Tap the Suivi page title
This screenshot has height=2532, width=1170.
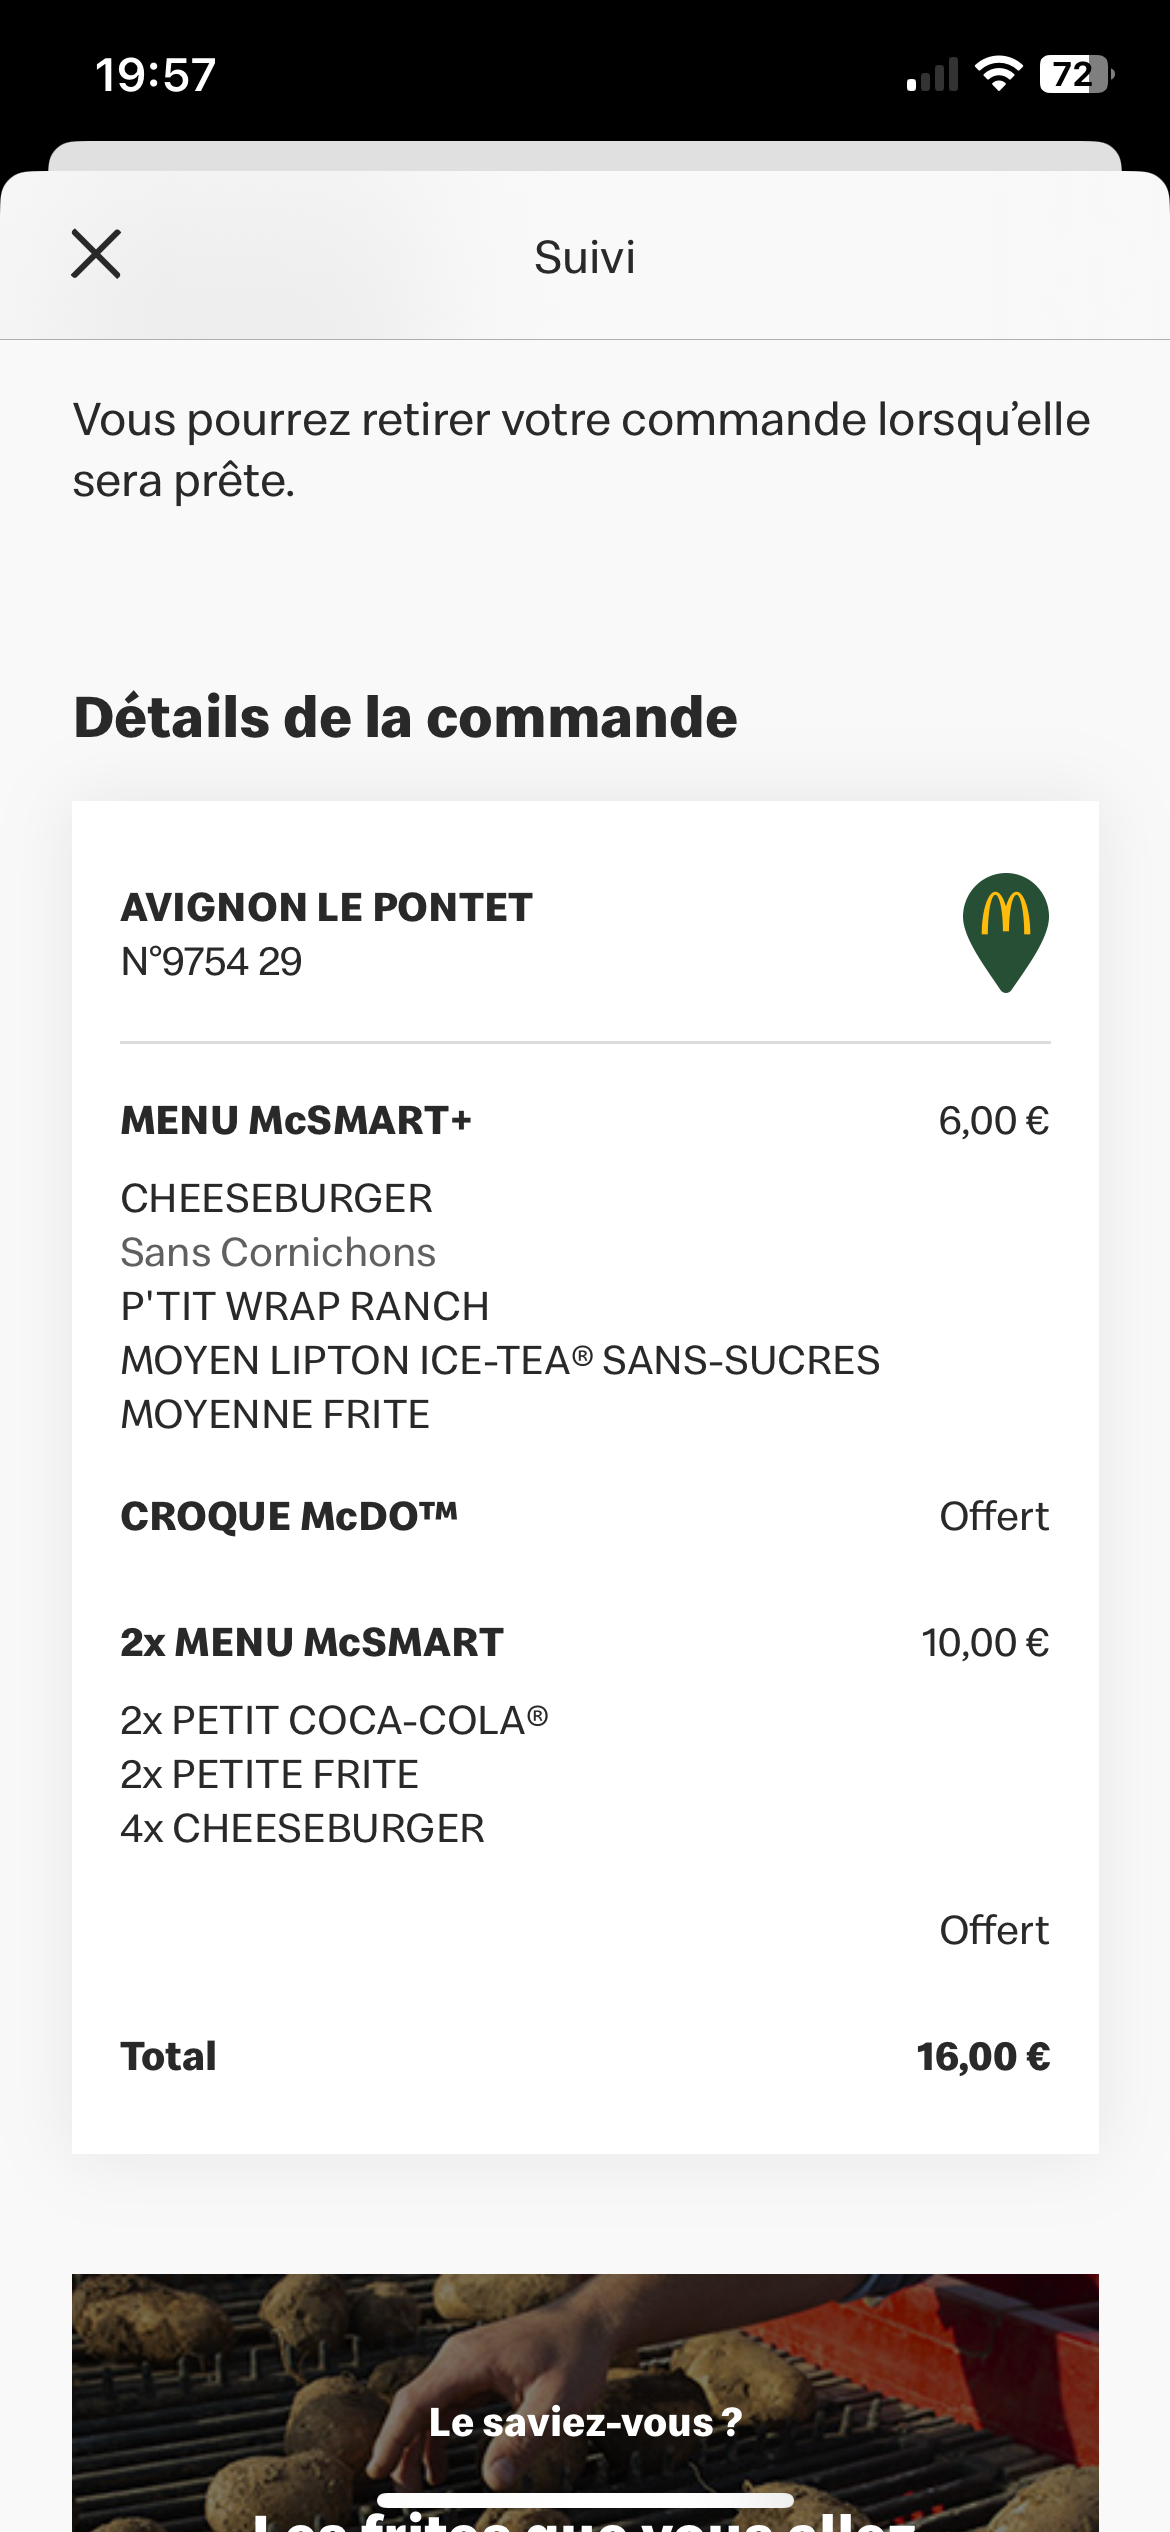[585, 257]
